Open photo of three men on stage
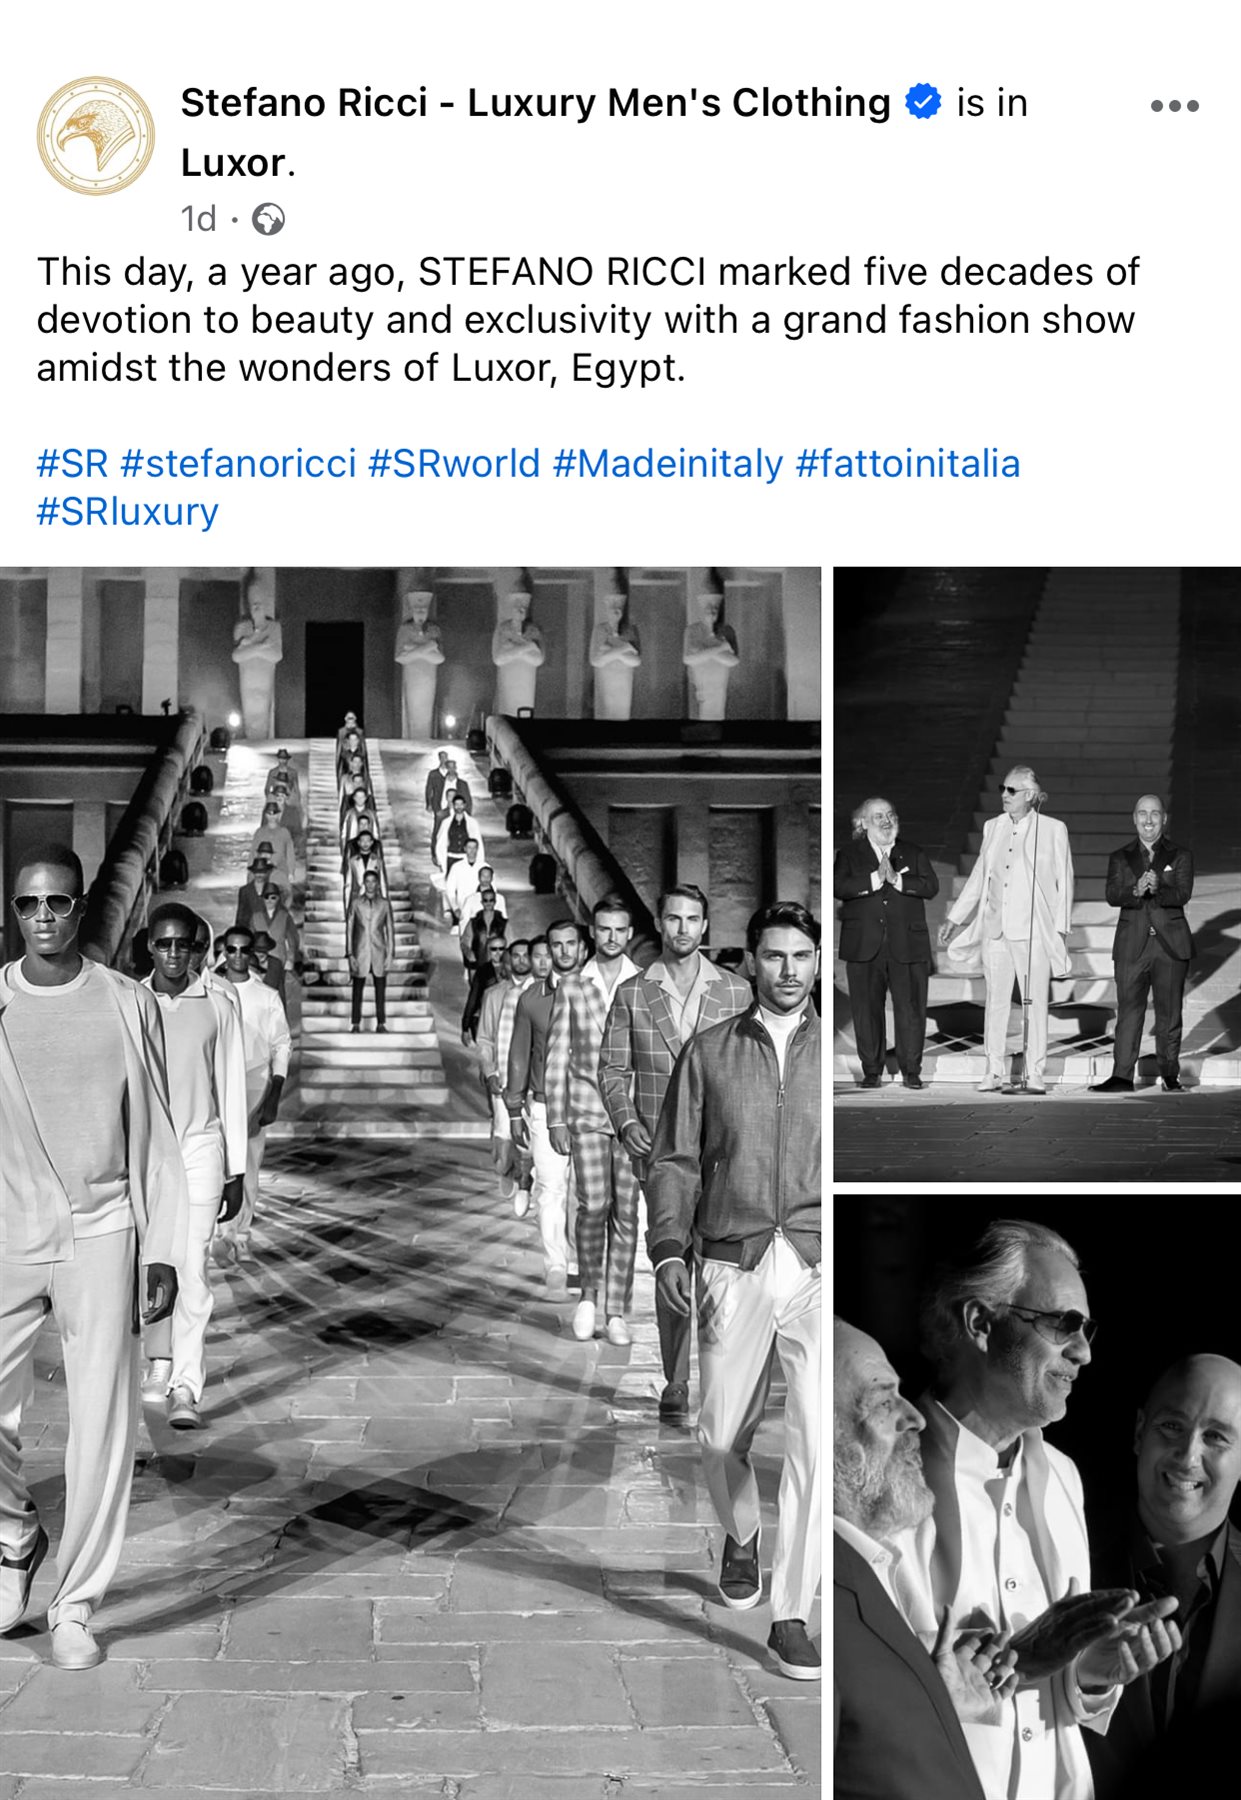Image resolution: width=1241 pixels, height=1800 pixels. click(1037, 874)
